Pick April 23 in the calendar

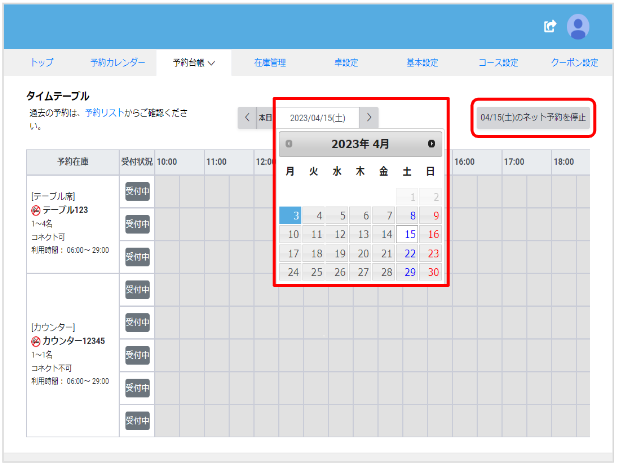point(431,253)
